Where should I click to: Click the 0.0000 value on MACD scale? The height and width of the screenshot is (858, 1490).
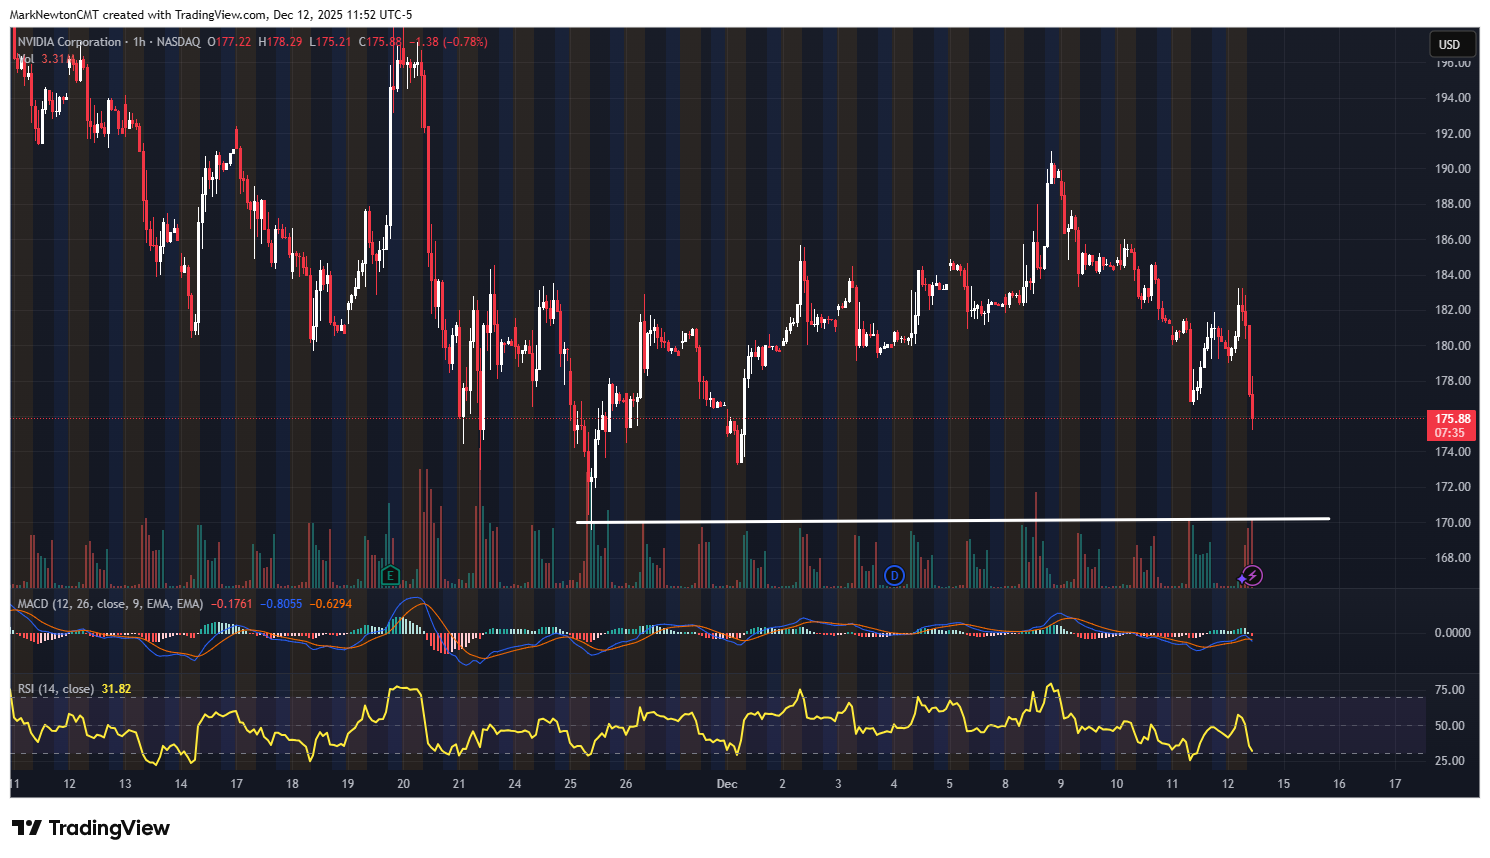(1451, 633)
